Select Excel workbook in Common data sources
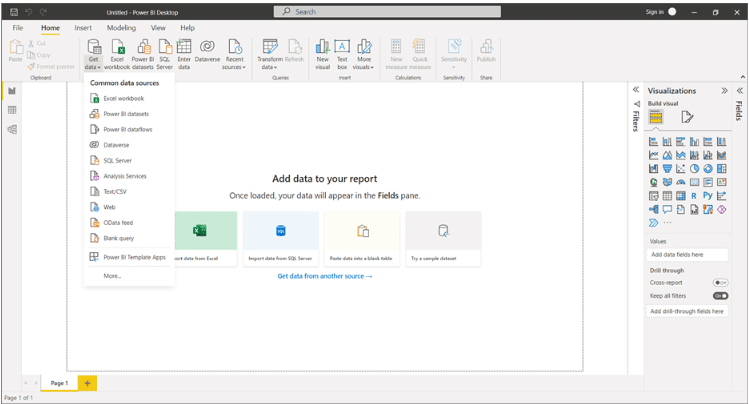This screenshot has height=404, width=749. [x=128, y=98]
